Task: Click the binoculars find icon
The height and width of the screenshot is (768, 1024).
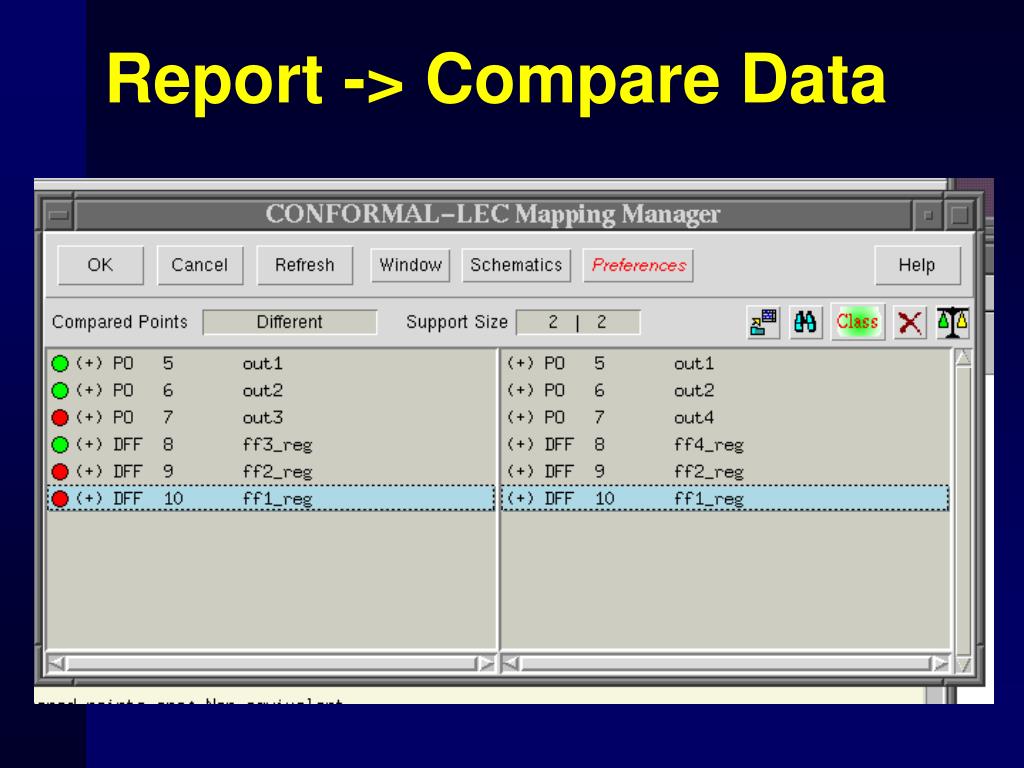Action: pos(805,322)
